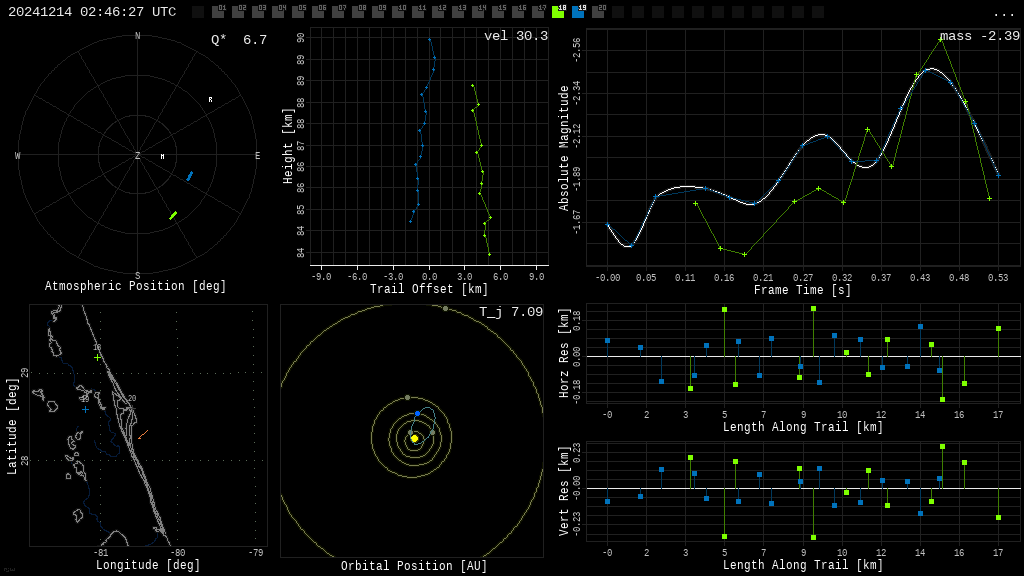This screenshot has height=576, width=1024.
Task: Click the M moon marker near zenith
Action: coord(162,157)
